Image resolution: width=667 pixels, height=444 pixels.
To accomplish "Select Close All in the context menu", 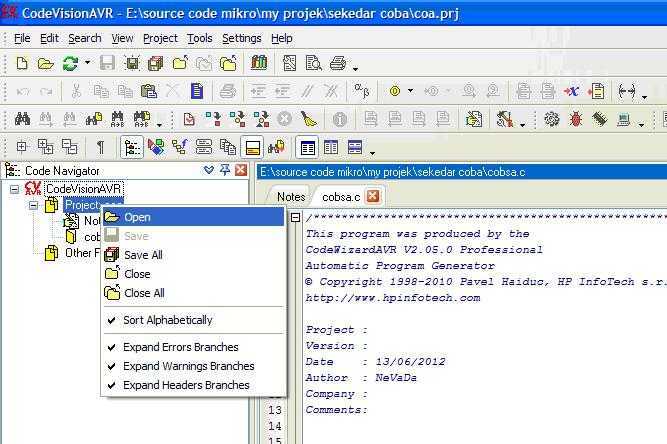I will pos(194,293).
